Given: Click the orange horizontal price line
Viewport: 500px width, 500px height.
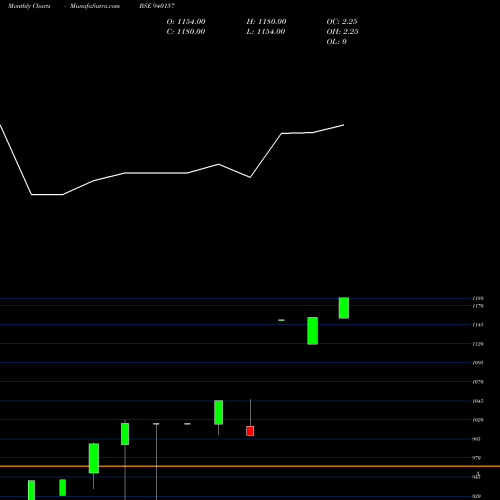Looking at the screenshot, I should (250, 466).
